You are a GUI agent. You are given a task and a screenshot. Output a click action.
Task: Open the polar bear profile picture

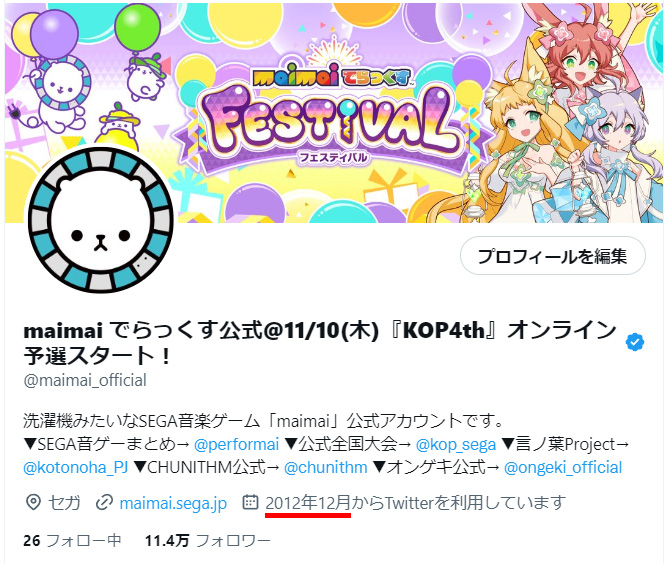click(x=100, y=220)
